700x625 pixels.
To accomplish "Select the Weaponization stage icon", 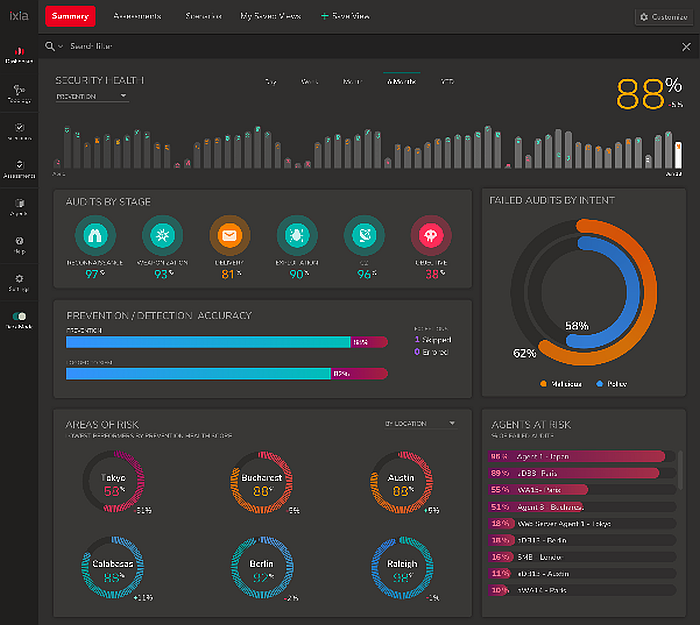I will click(161, 236).
